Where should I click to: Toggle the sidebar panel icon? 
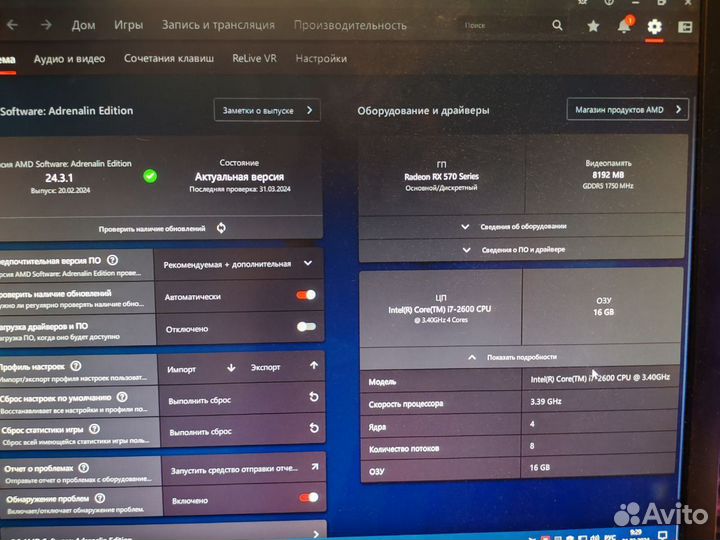[685, 27]
